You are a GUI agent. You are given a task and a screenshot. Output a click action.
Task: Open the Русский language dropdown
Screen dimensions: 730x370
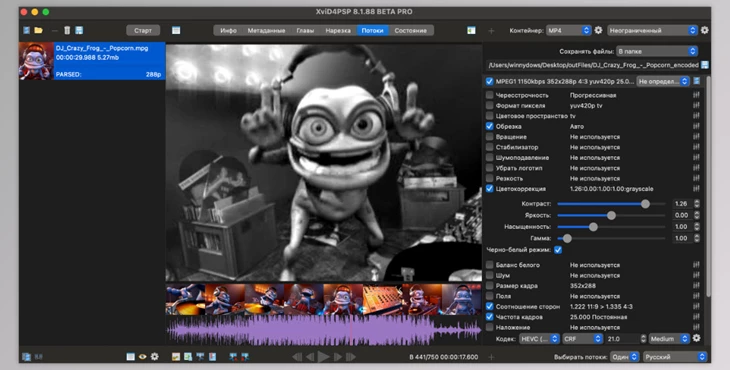click(x=675, y=357)
